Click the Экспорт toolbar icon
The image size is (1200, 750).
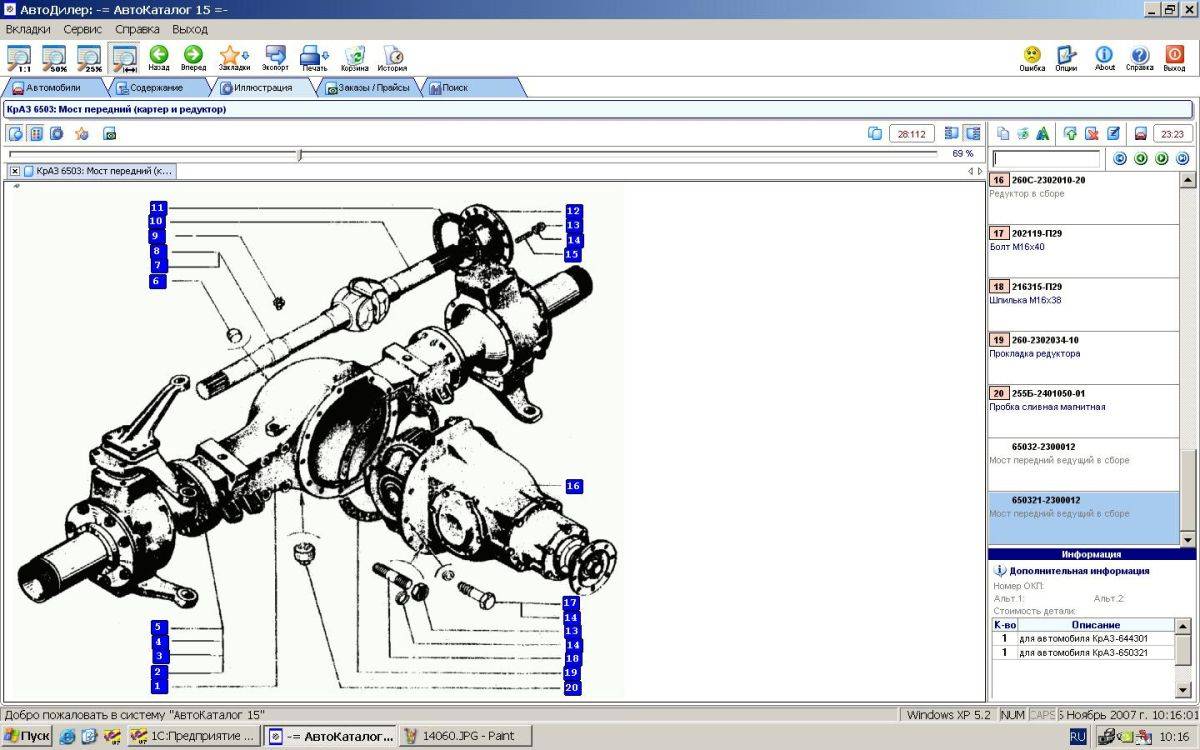275,58
